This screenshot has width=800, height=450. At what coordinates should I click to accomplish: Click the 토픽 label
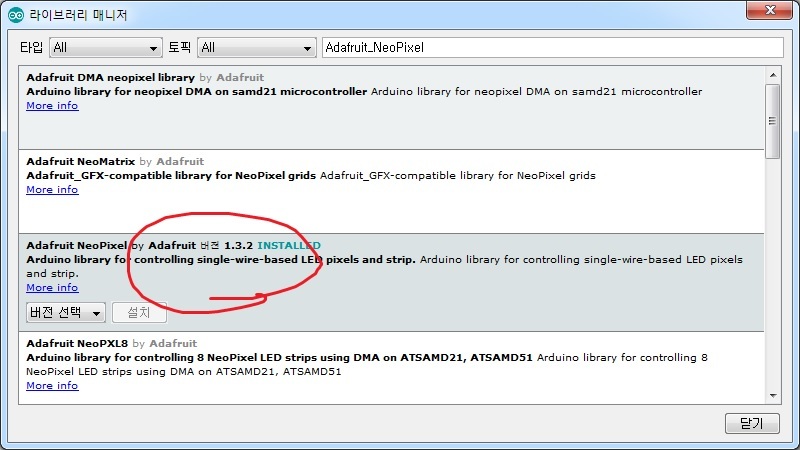tap(180, 47)
